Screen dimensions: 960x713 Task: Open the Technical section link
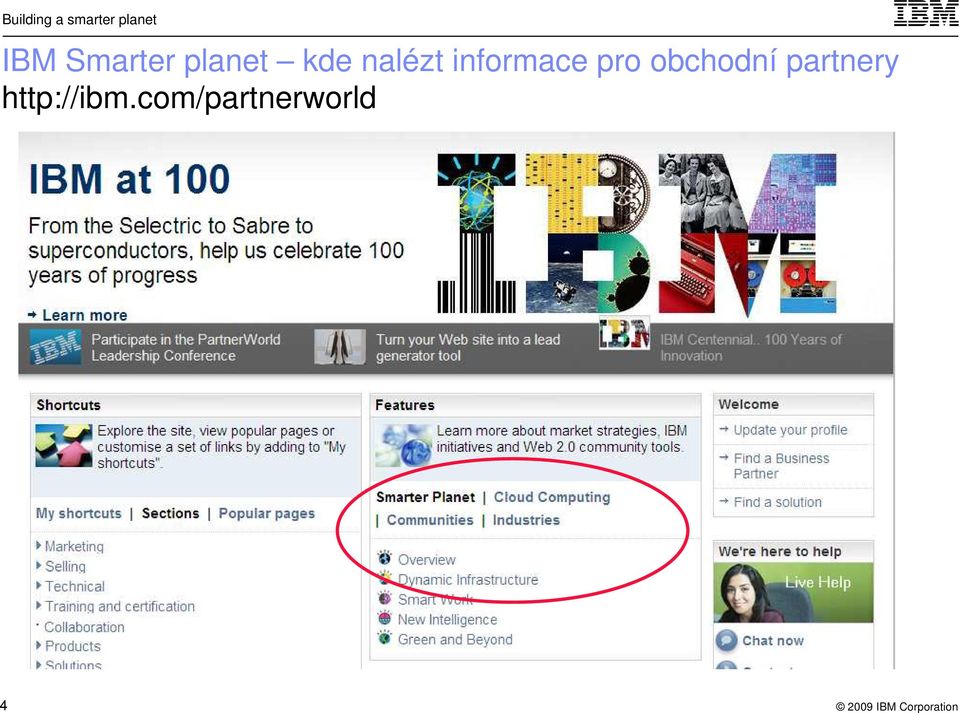pos(75,587)
